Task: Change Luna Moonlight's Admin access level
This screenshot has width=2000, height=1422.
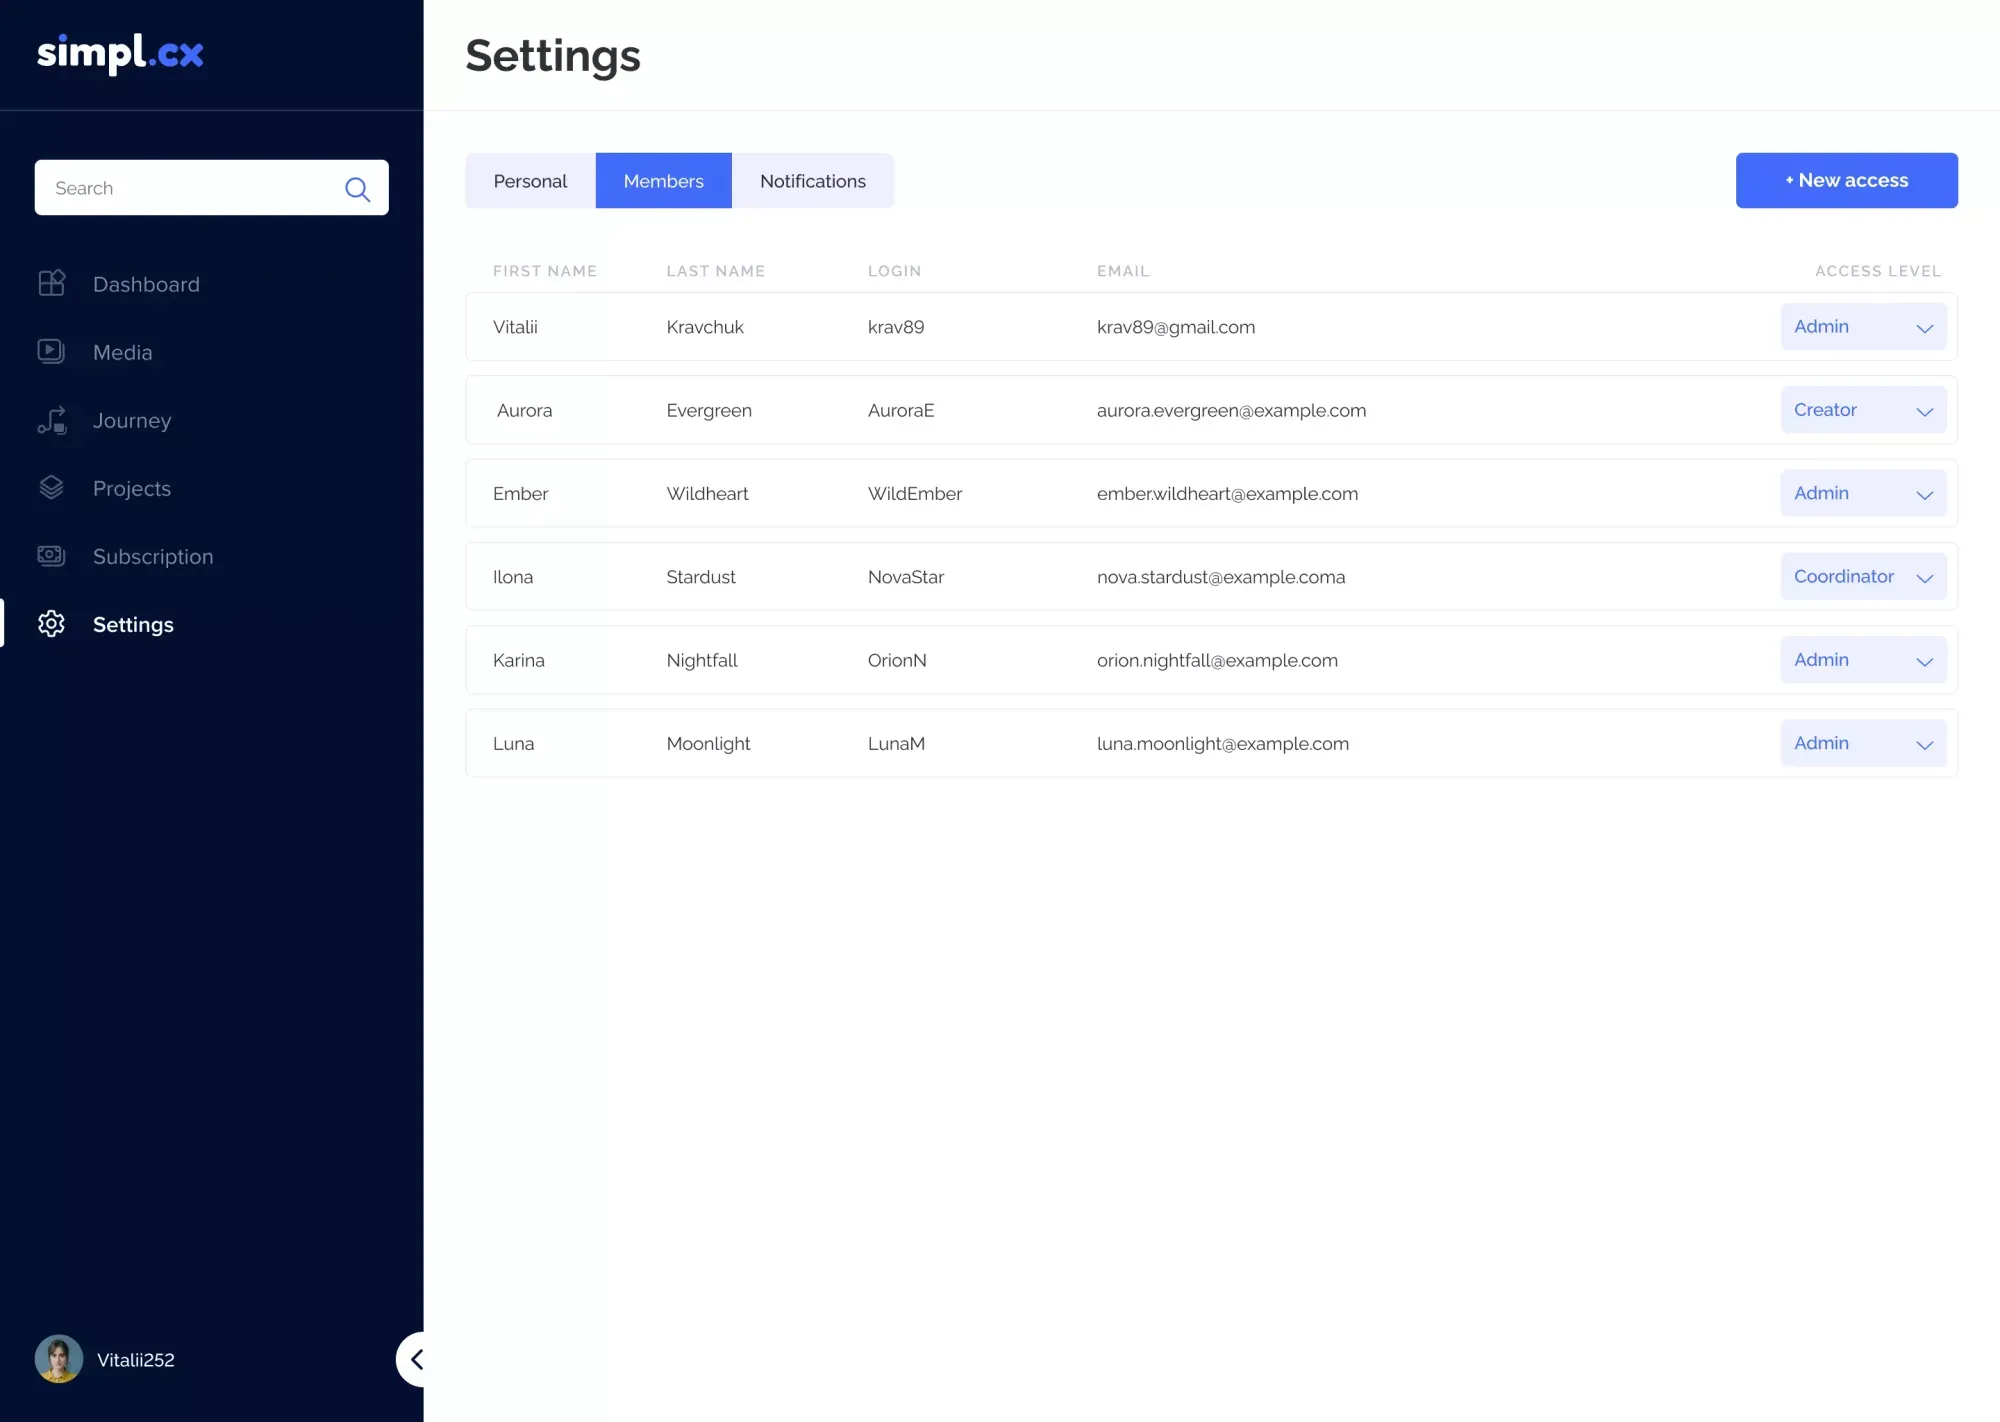Action: pos(1863,743)
